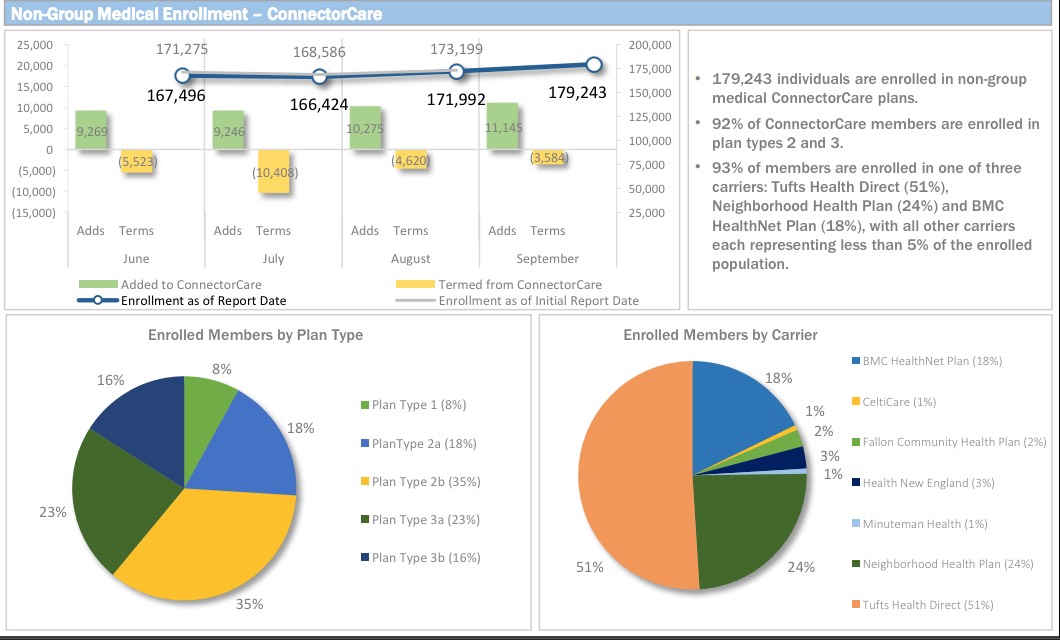Viewport: 1060px width, 642px height.
Task: Click the Tufts Health Direct legend swatch
Action: [x=856, y=604]
